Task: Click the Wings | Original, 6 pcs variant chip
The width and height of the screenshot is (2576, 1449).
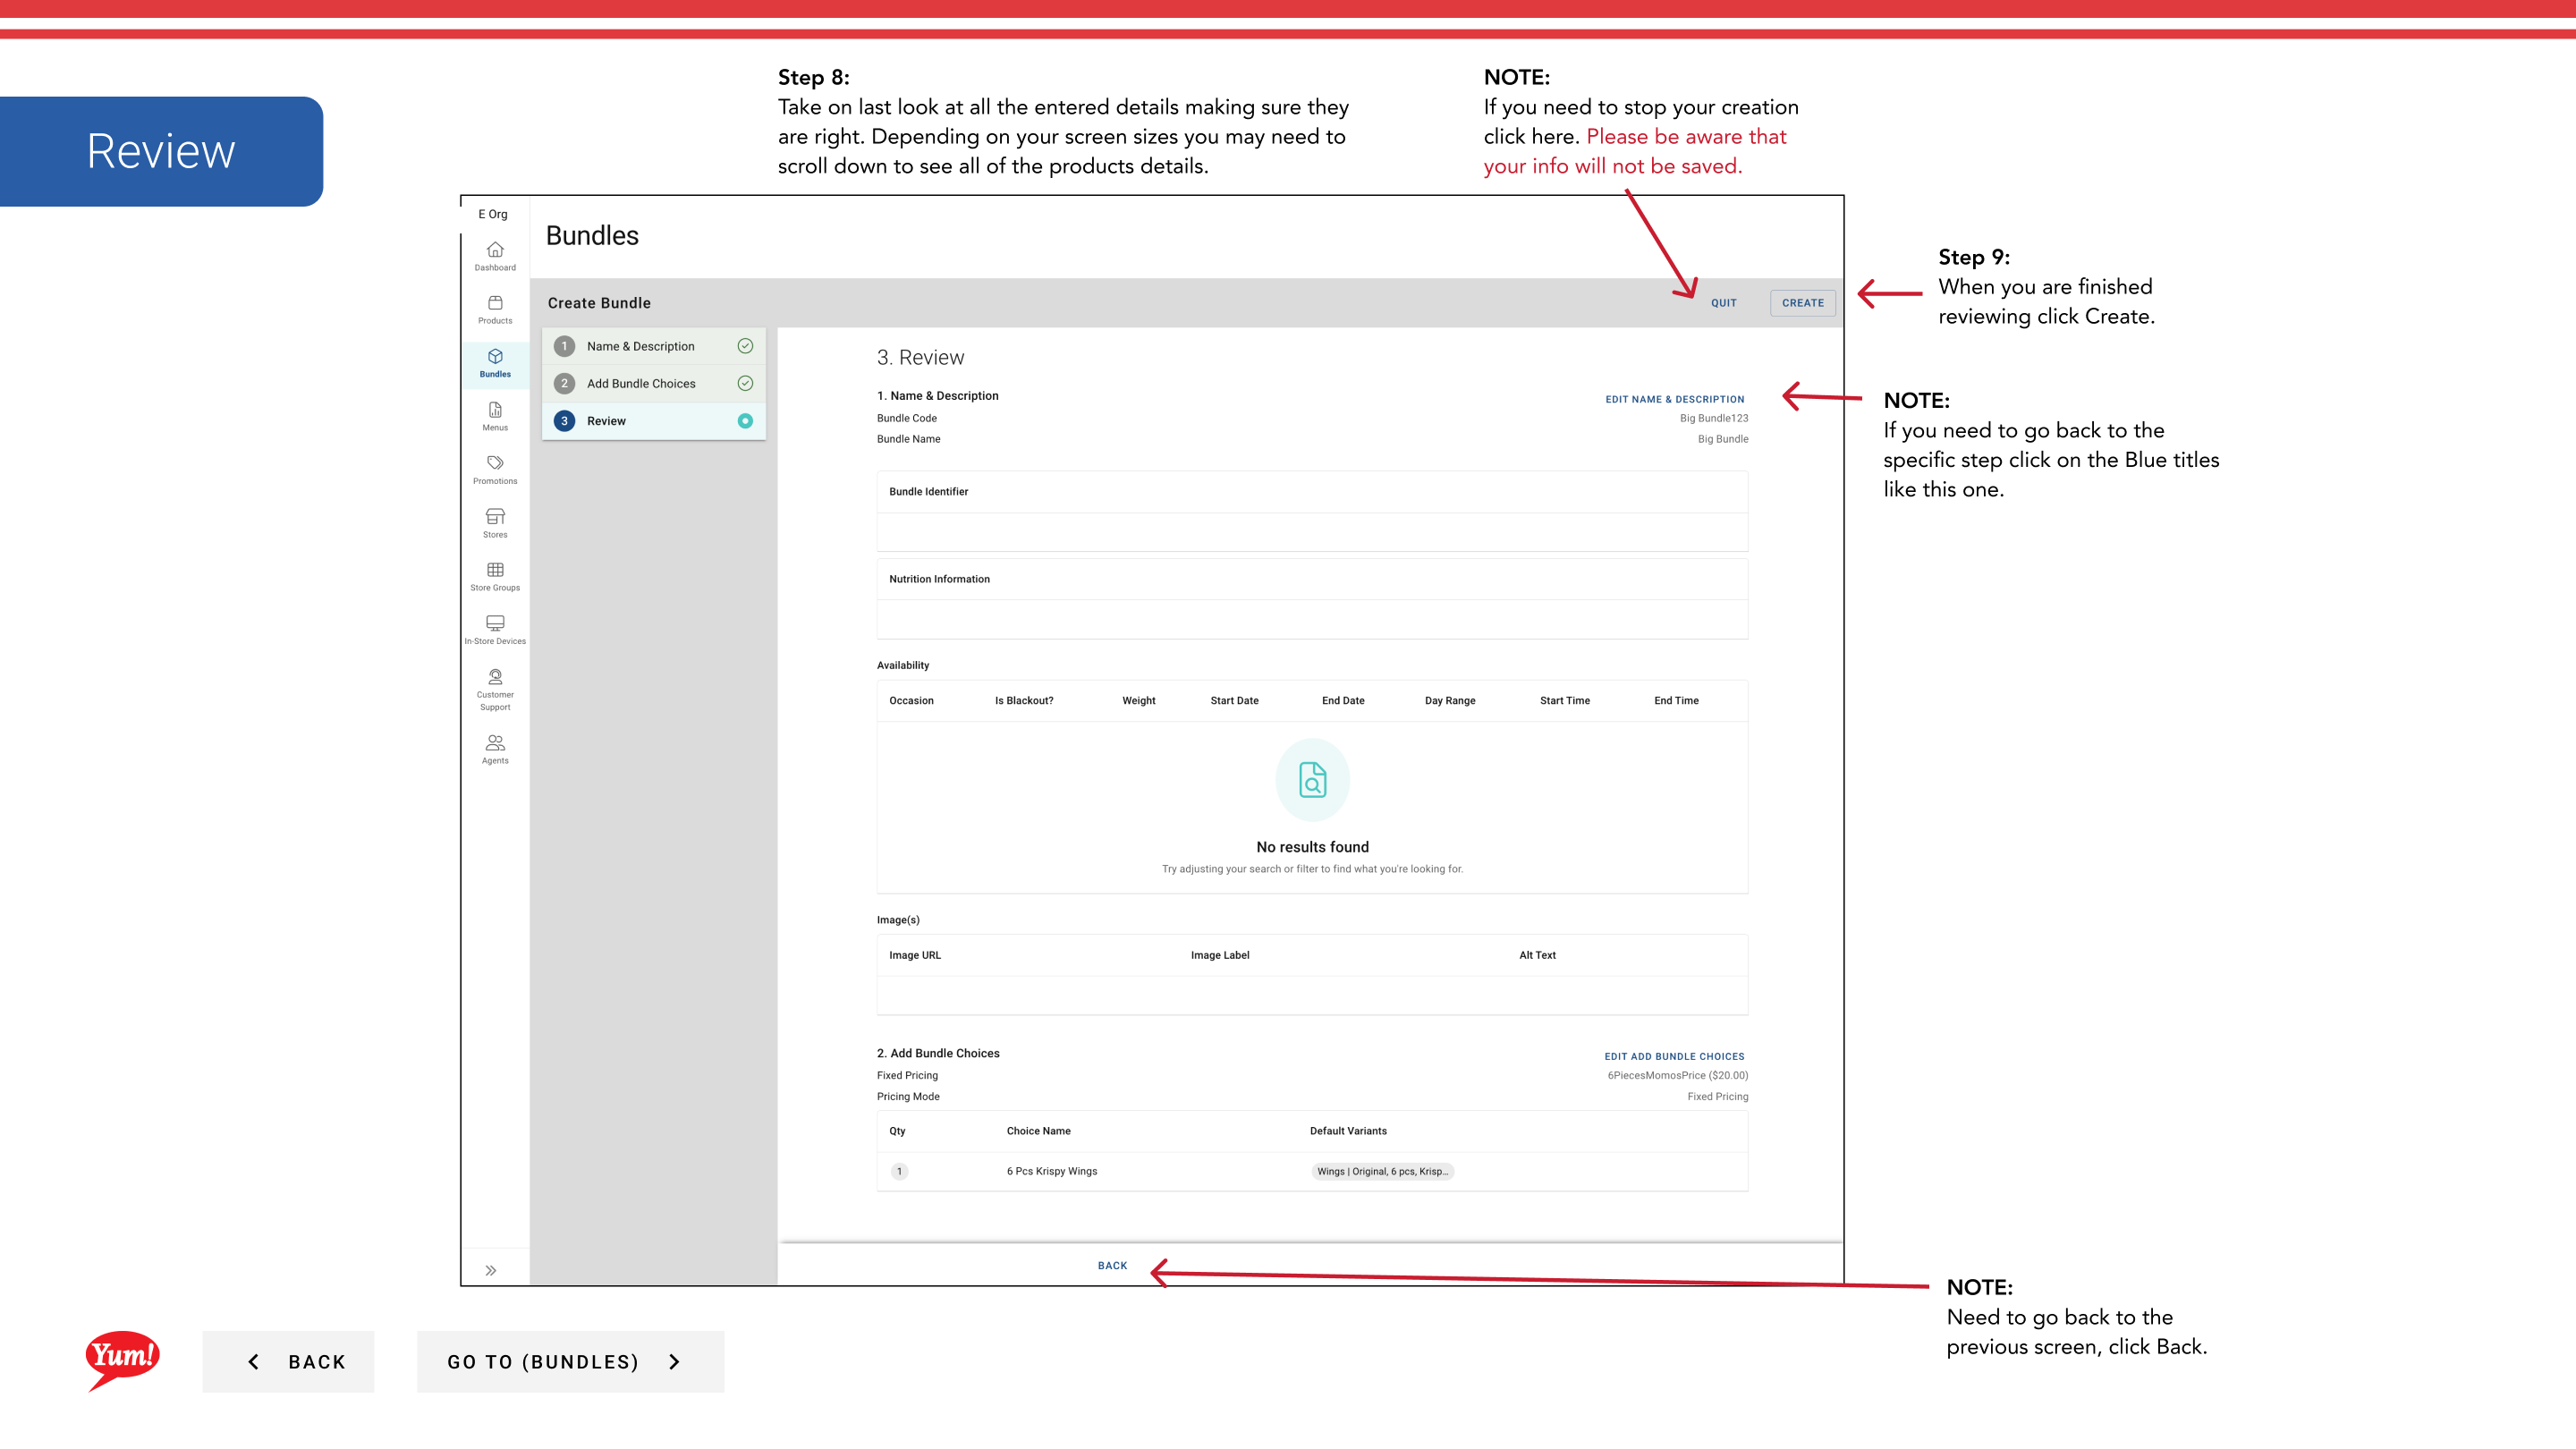Action: tap(1382, 1171)
